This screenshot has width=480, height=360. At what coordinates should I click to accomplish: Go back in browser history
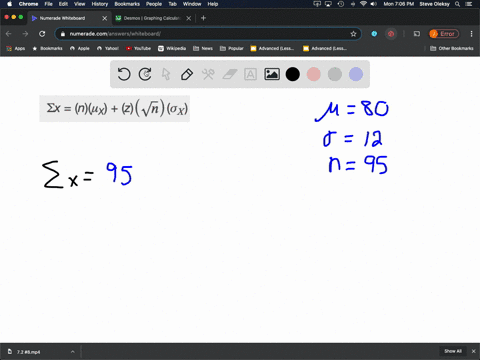[9, 34]
